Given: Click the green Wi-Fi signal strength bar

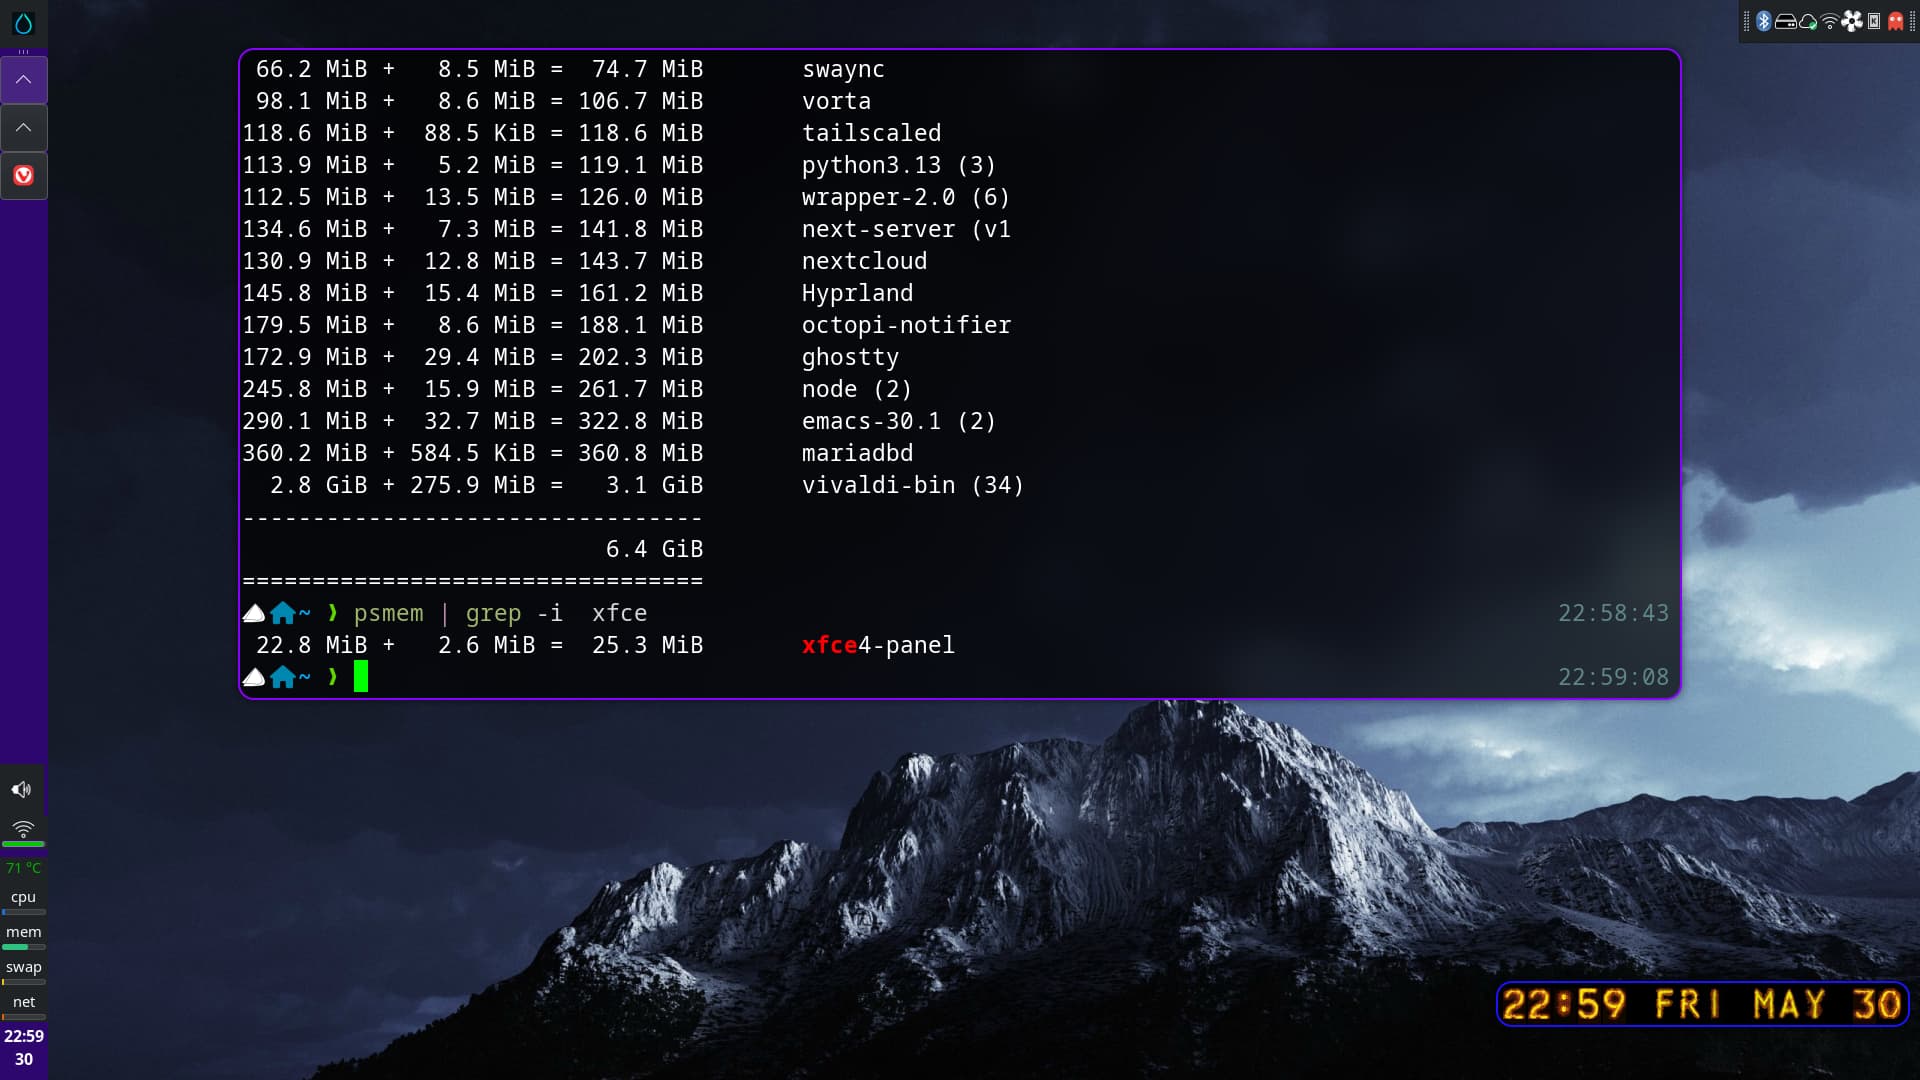Looking at the screenshot, I should [23, 844].
